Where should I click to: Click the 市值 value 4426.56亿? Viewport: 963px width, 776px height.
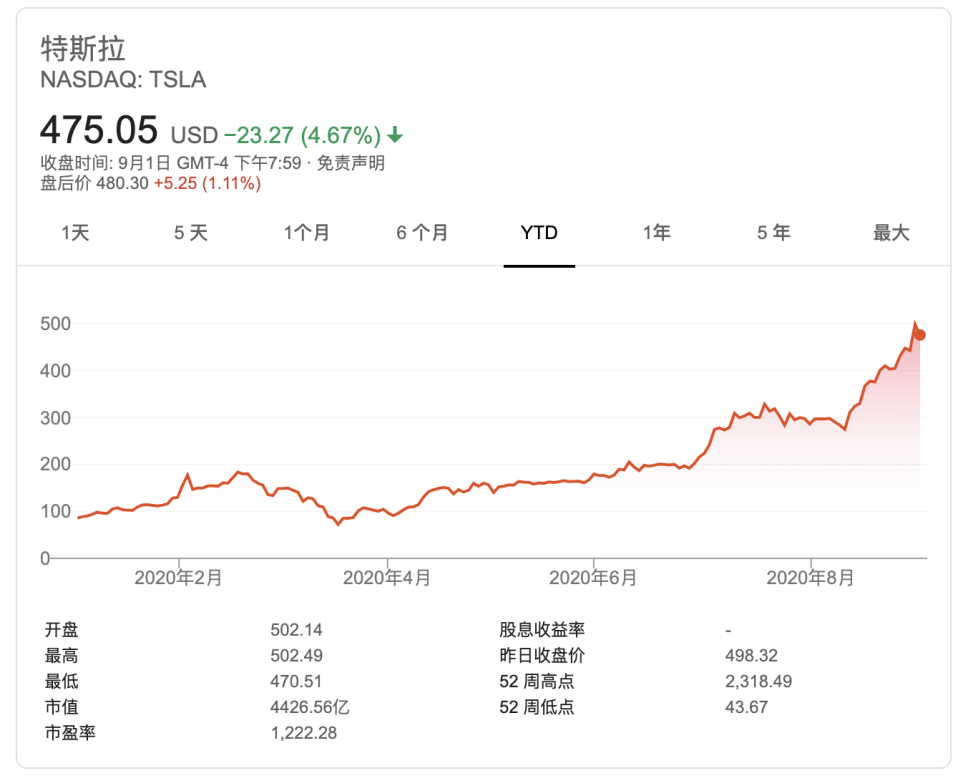point(310,707)
